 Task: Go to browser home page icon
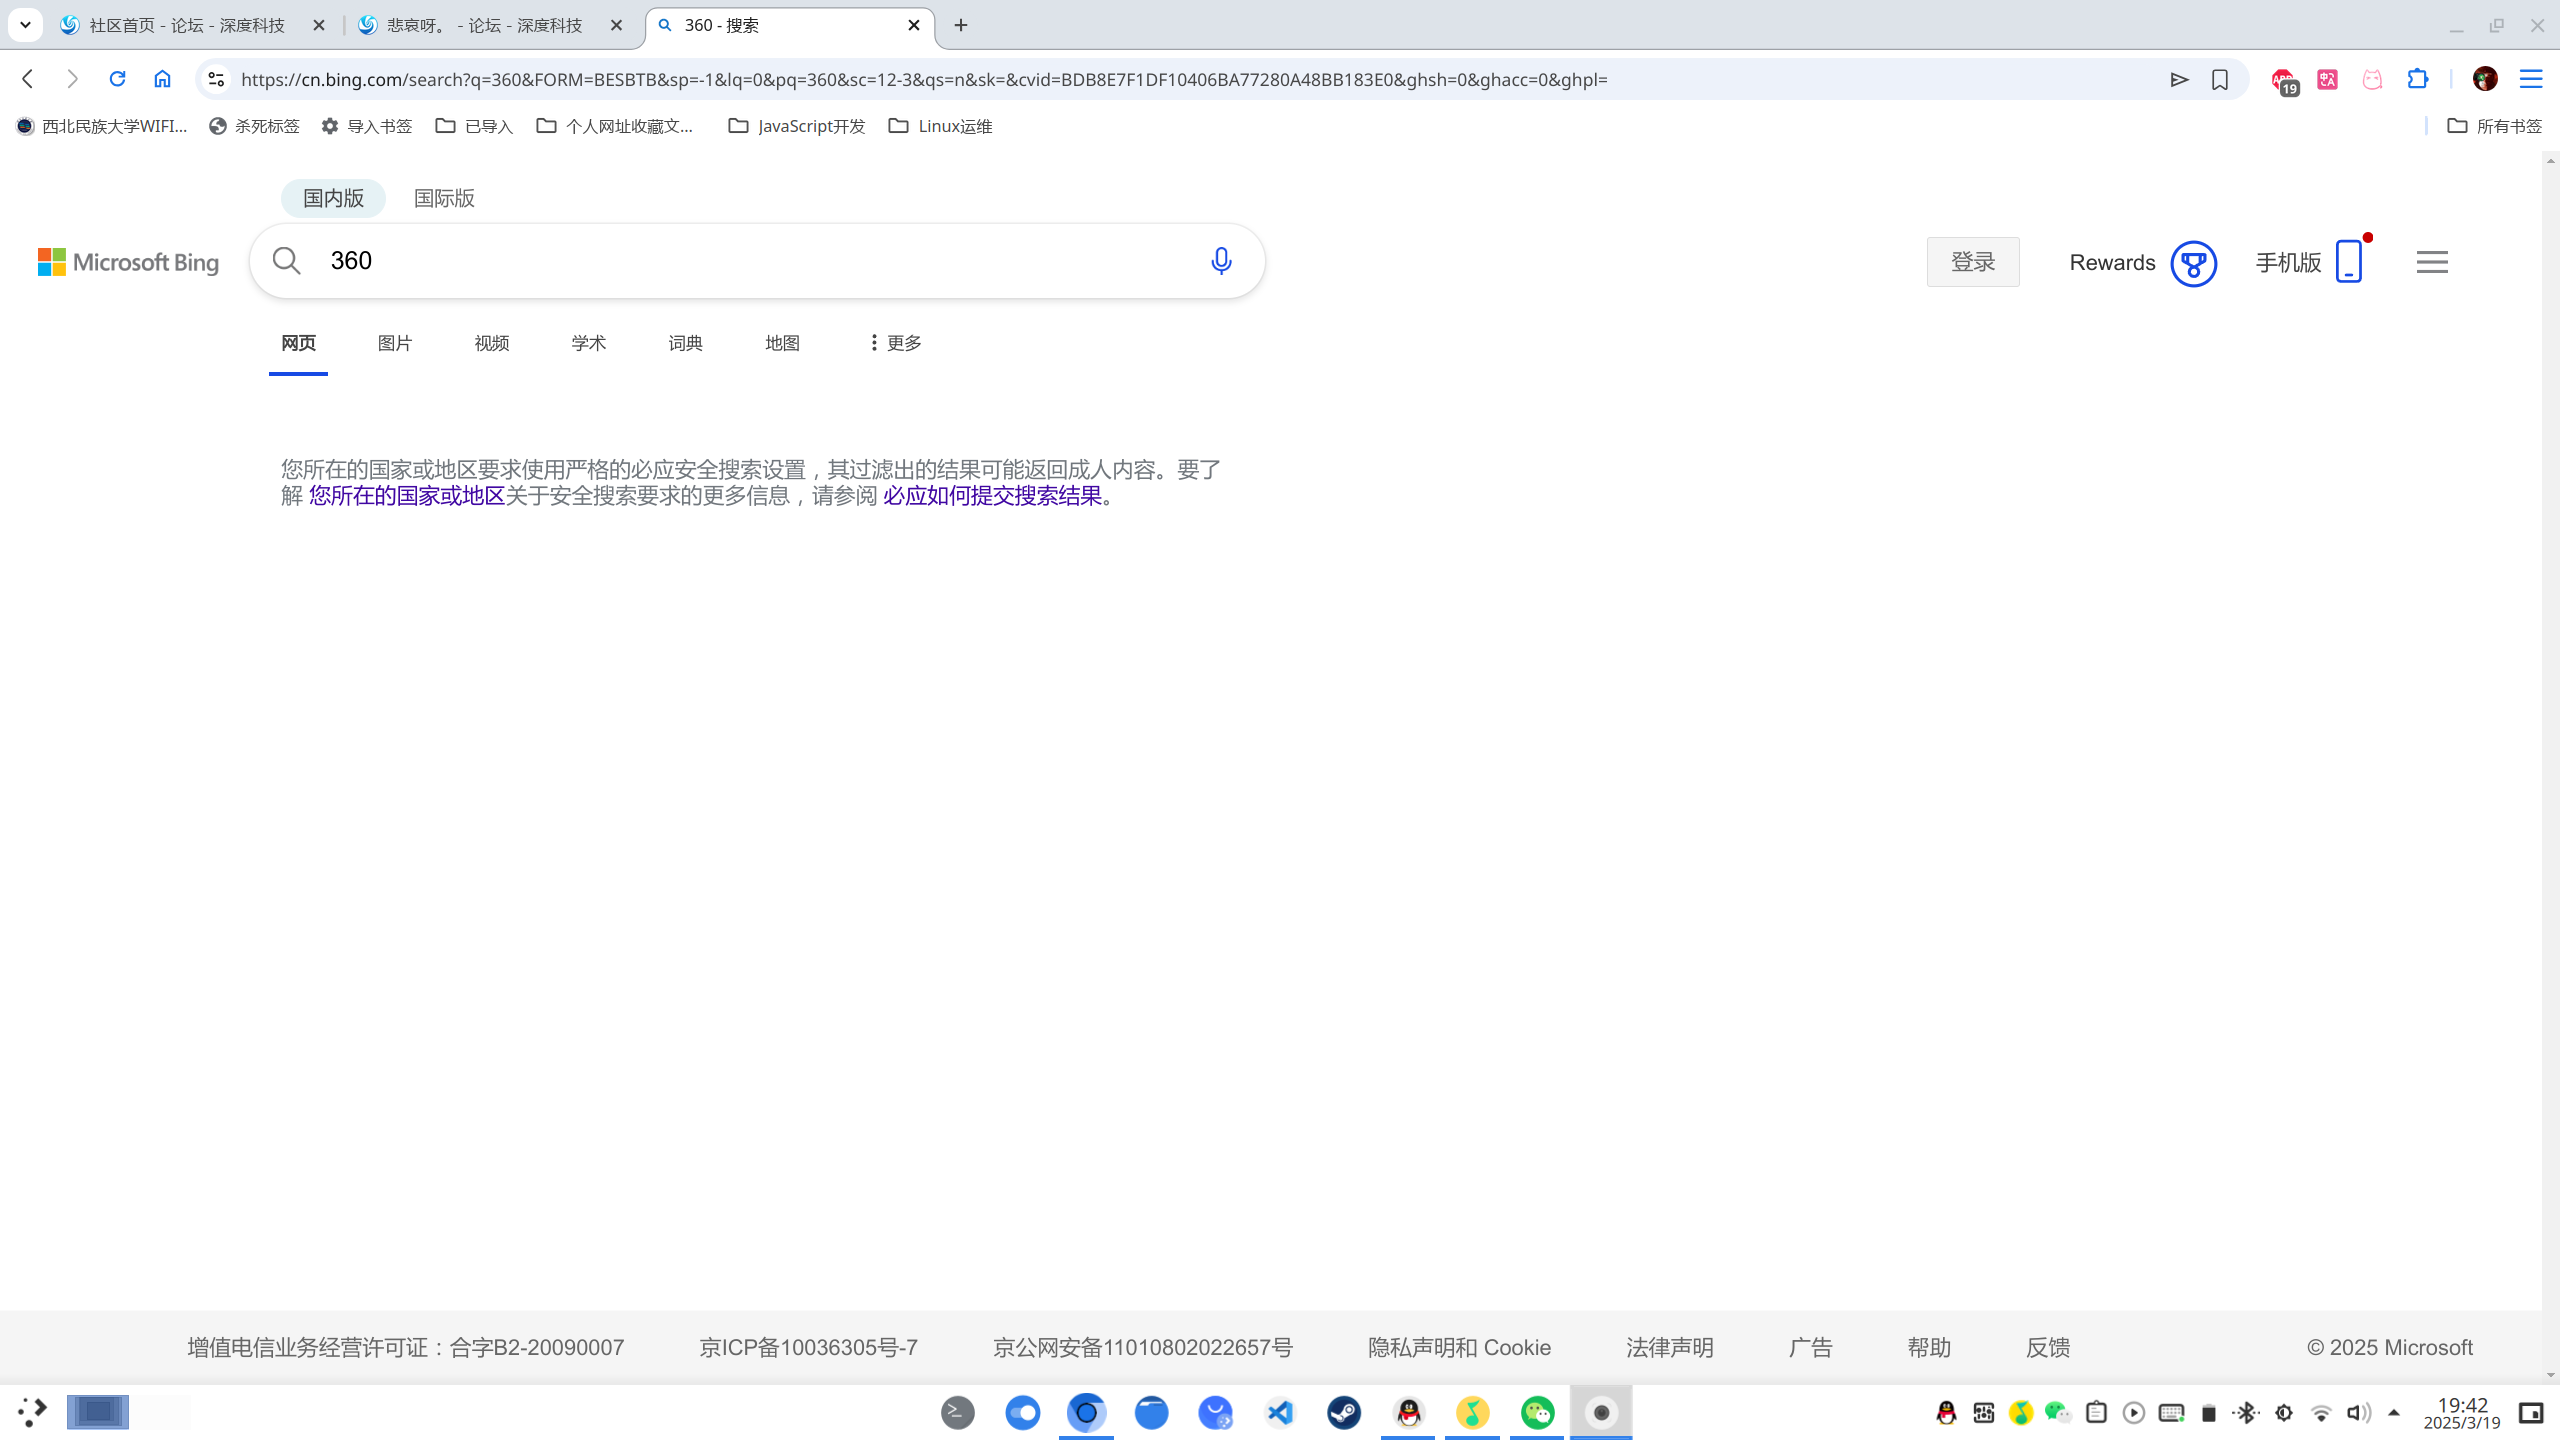click(x=162, y=79)
